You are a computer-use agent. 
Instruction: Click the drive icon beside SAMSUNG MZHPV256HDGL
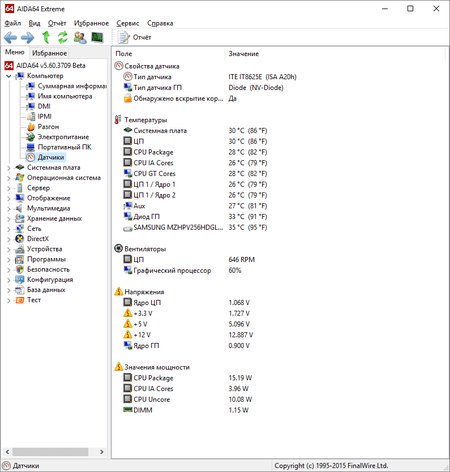[128, 228]
